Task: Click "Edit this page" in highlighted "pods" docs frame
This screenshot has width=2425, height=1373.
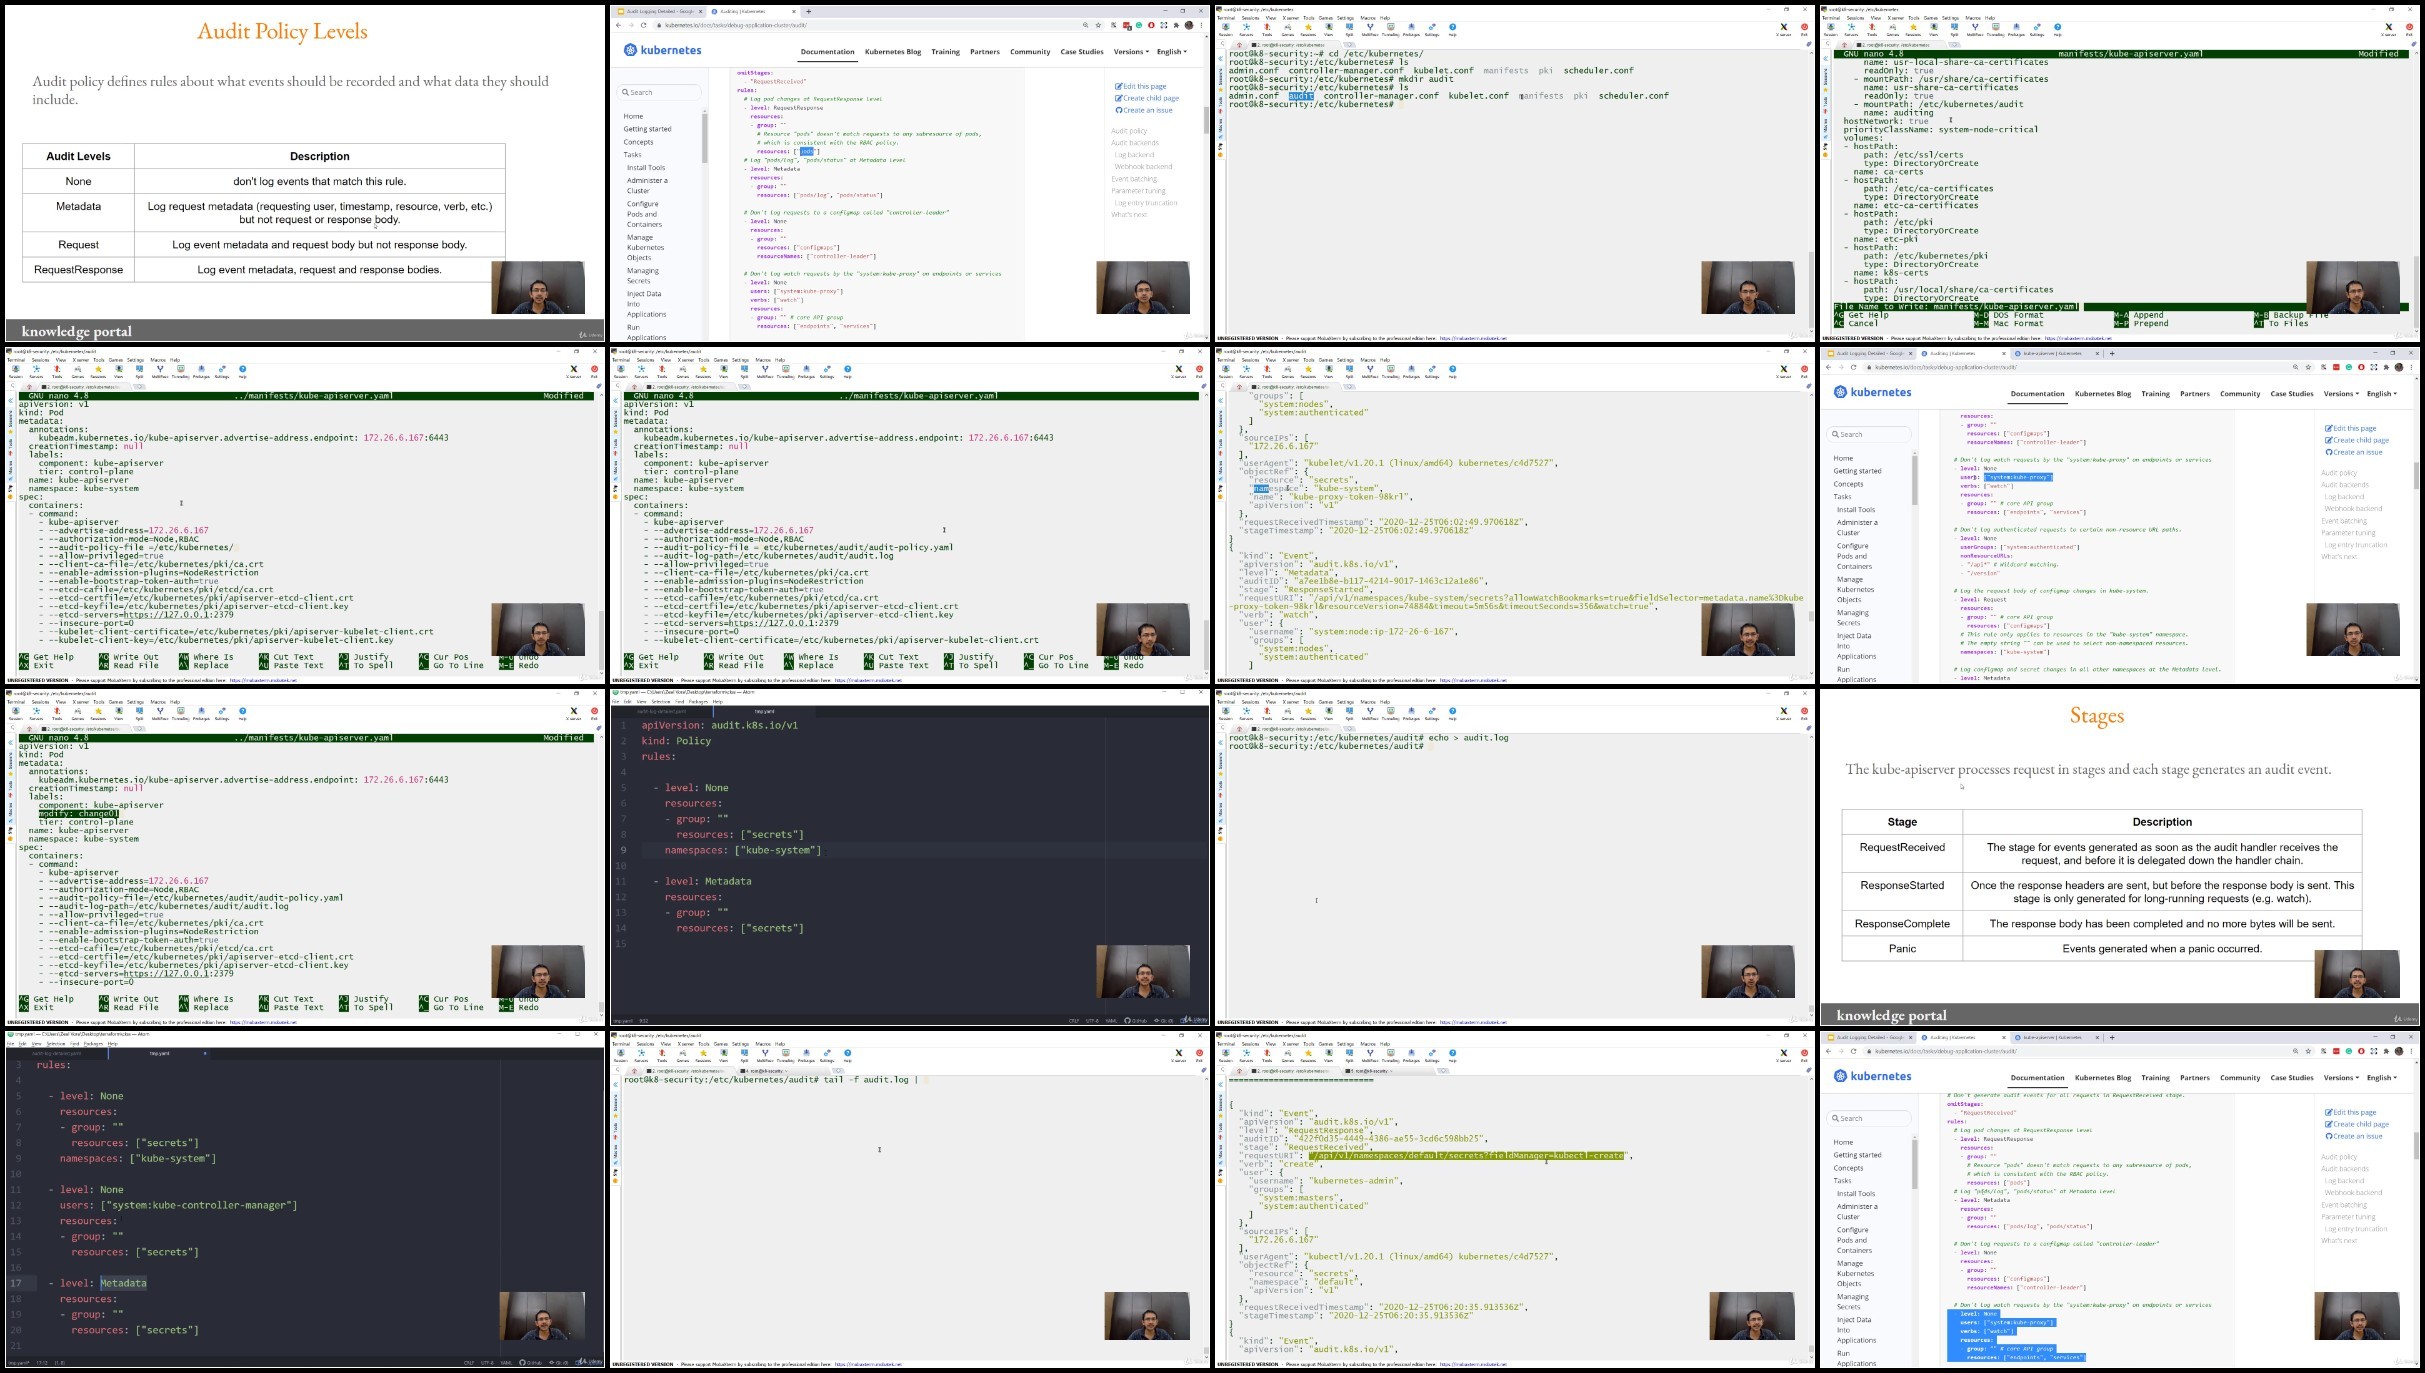Action: [x=1141, y=87]
